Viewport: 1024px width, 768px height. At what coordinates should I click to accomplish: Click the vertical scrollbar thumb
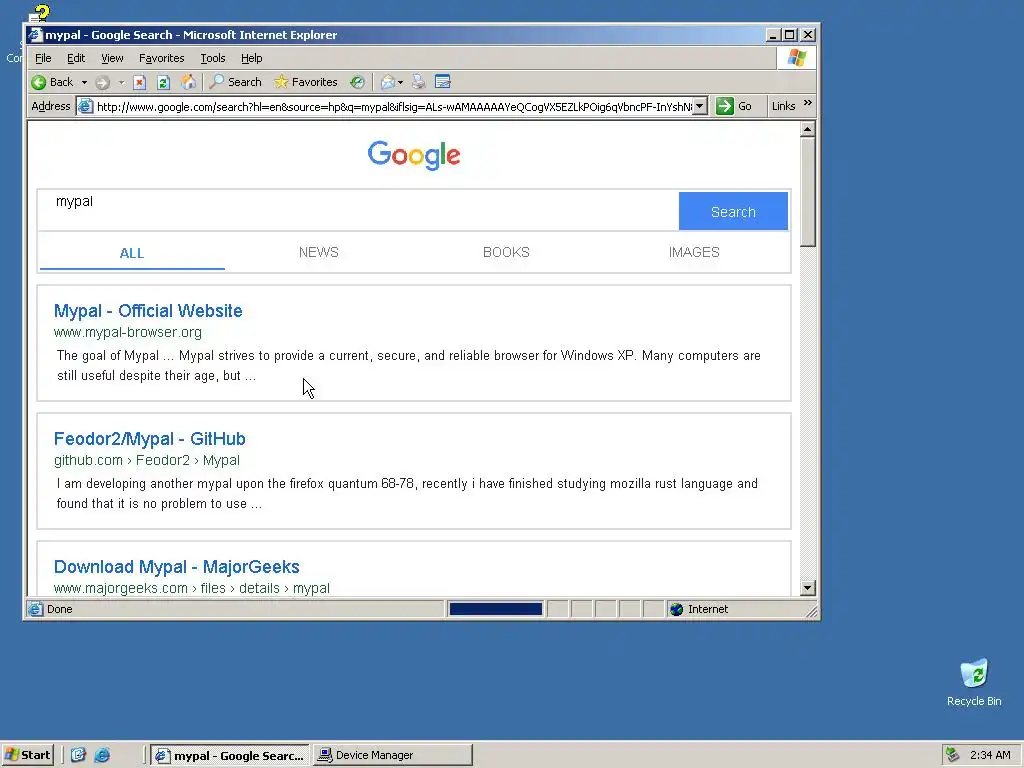point(808,192)
